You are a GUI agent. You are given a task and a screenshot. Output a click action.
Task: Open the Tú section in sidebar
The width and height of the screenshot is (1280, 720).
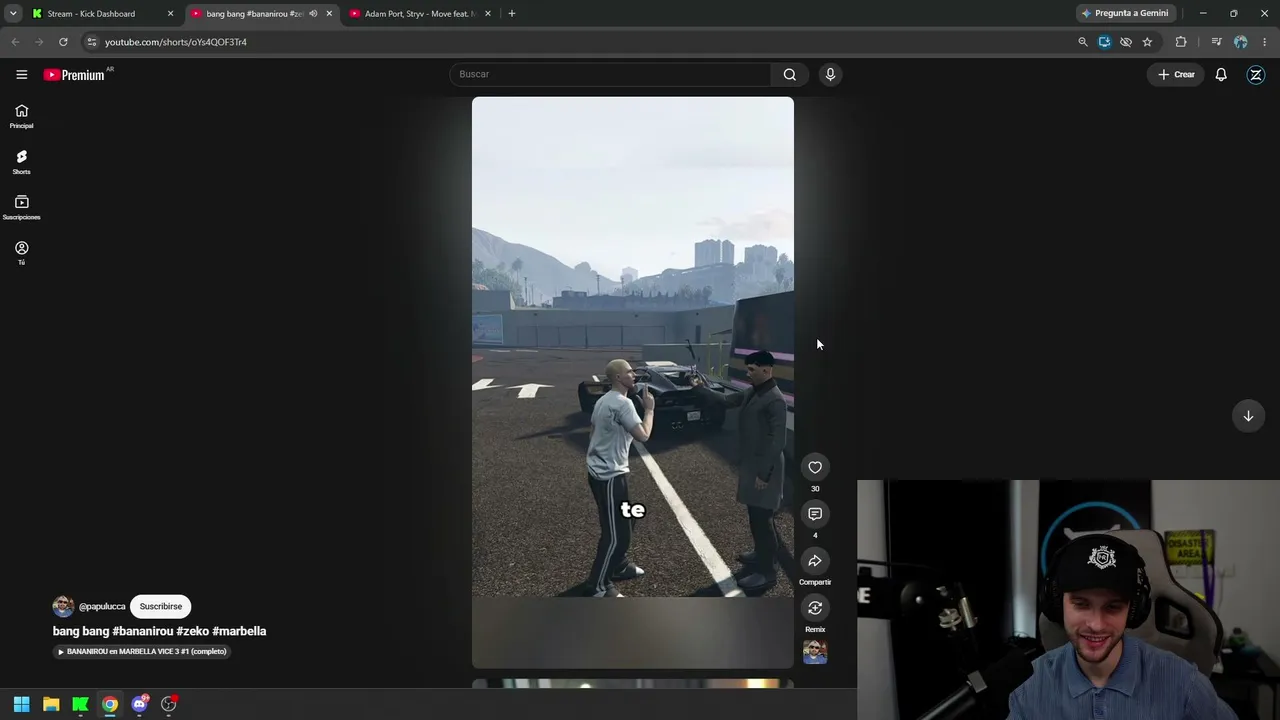pos(21,253)
